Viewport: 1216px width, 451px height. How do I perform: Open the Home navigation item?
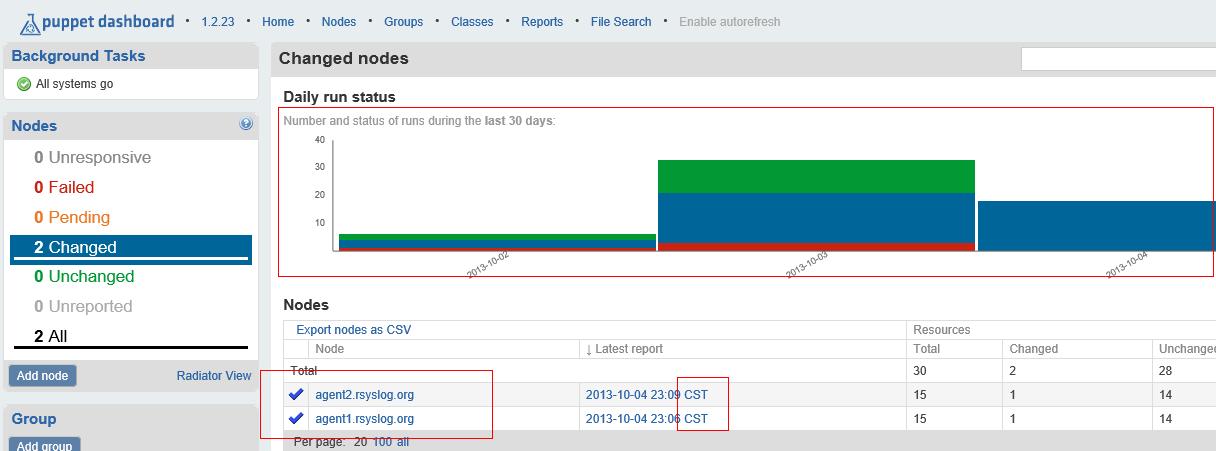pos(278,21)
